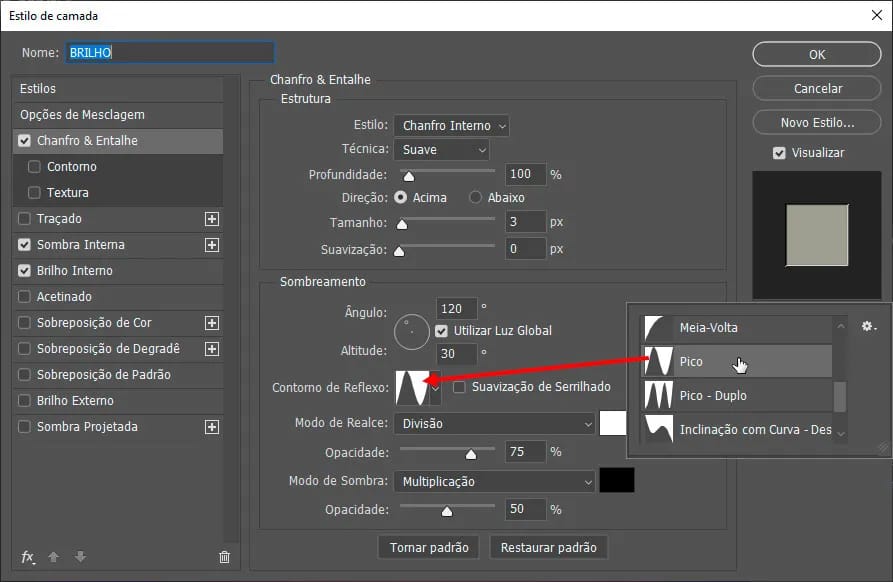
Task: Click the Cancelar button
Action: click(817, 88)
